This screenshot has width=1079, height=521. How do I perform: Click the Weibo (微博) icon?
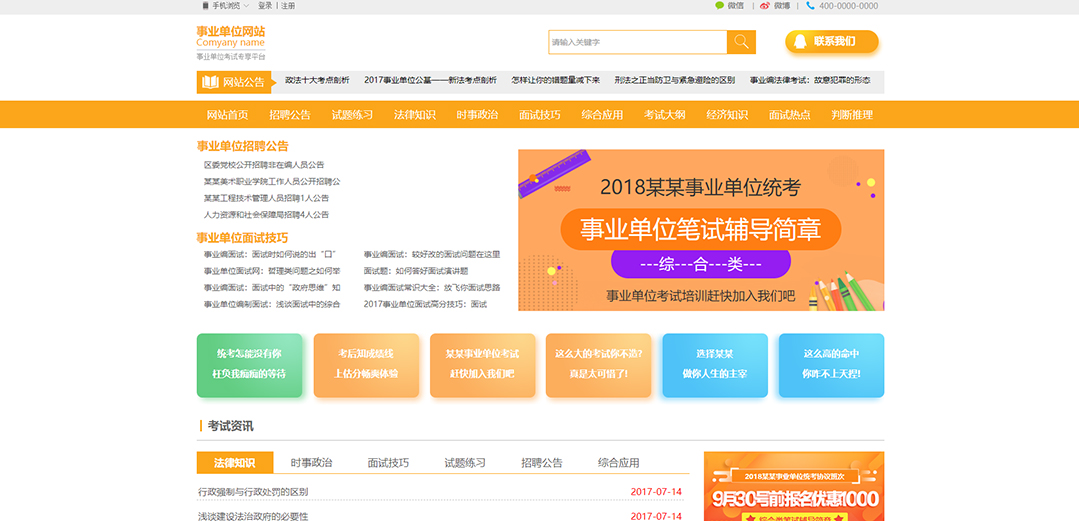tap(765, 6)
